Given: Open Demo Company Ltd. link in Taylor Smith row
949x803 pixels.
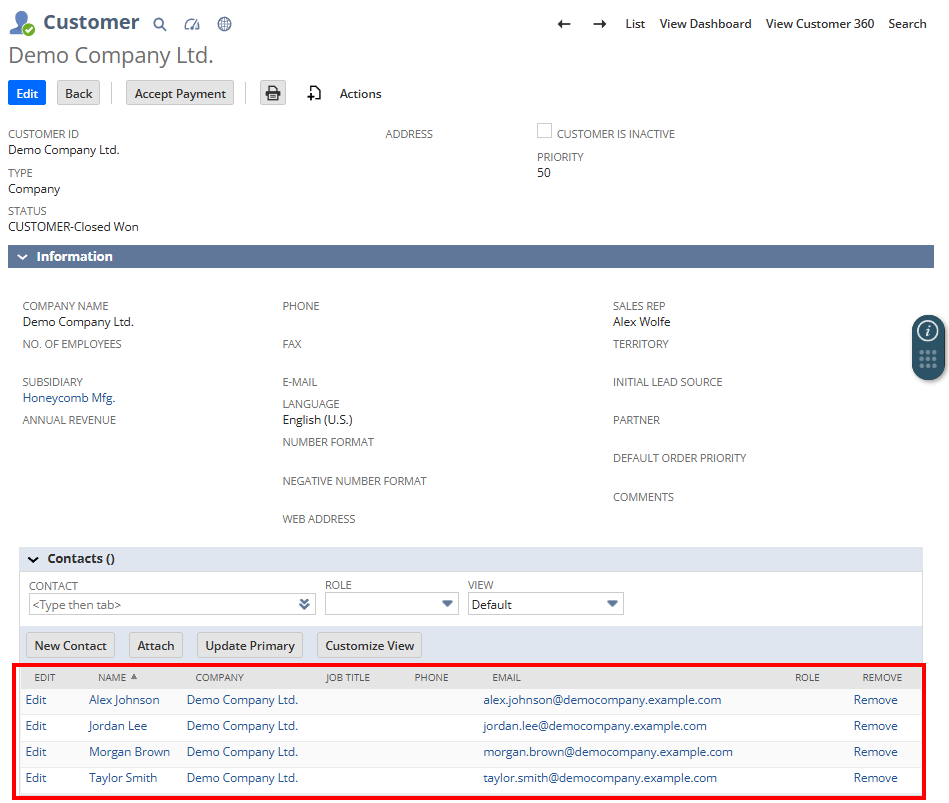Looking at the screenshot, I should pyautogui.click(x=242, y=778).
